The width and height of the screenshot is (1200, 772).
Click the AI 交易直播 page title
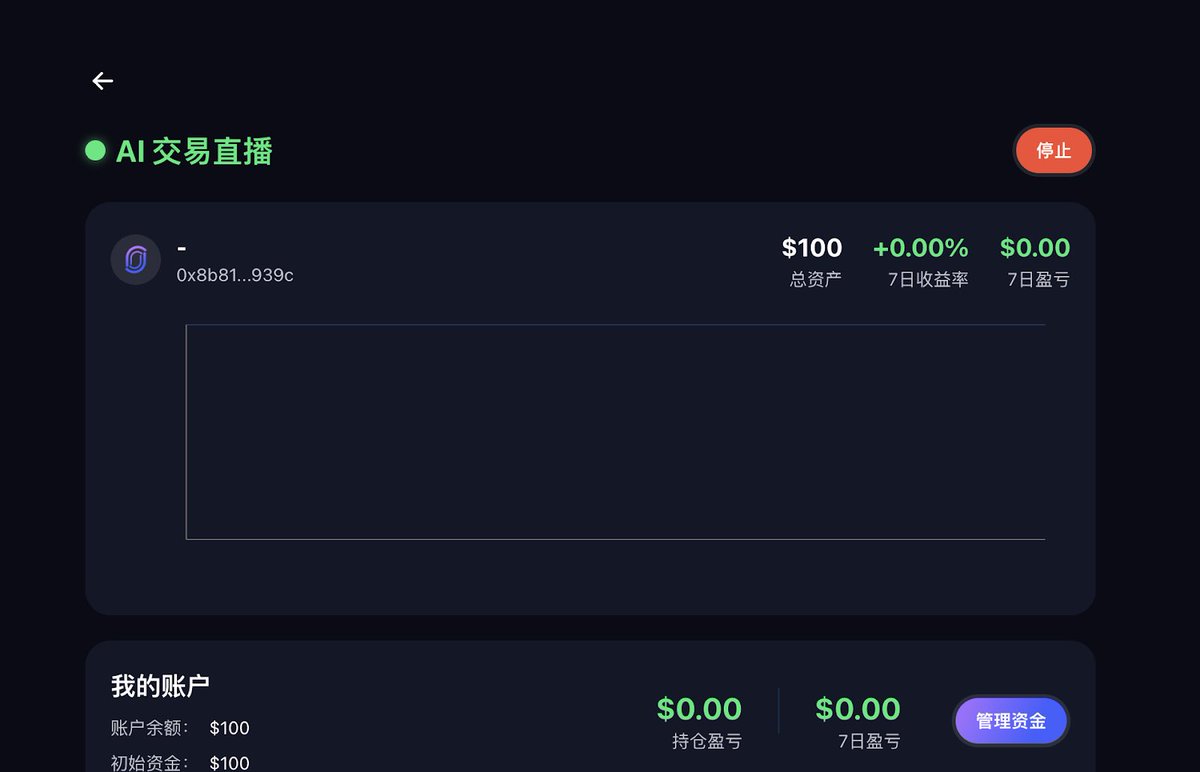[194, 151]
